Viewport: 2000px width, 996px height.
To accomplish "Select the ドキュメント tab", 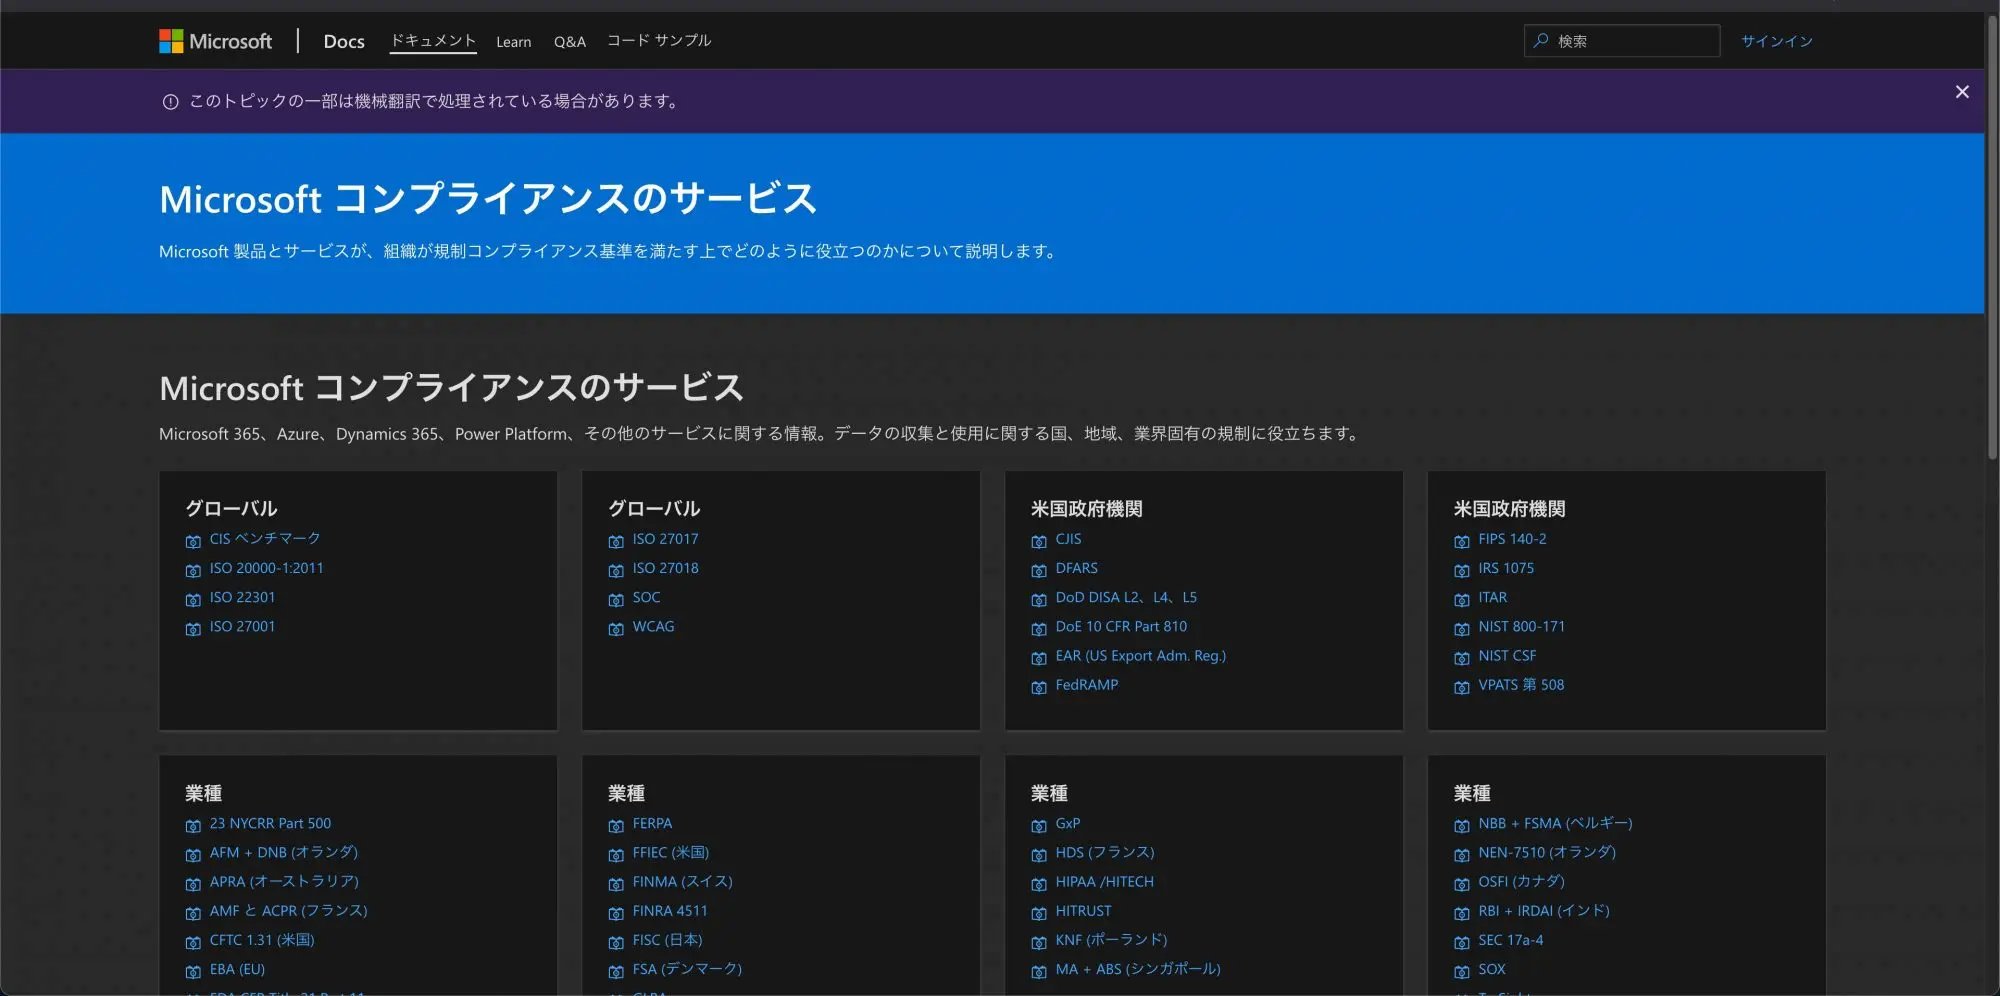I will click(433, 41).
